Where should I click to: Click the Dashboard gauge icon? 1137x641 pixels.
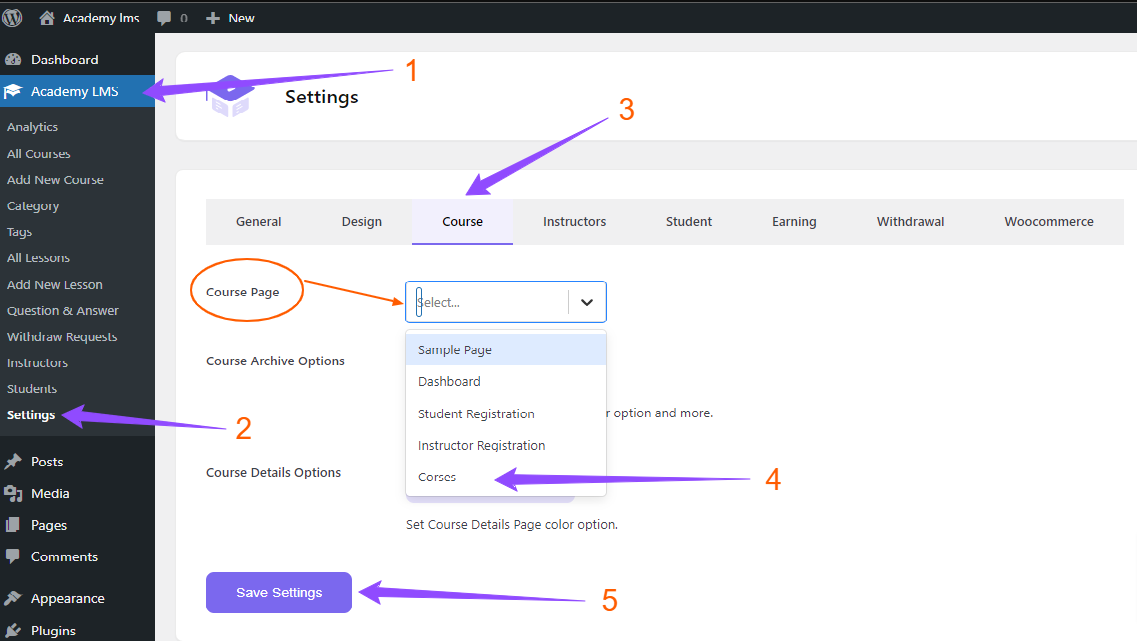pyautogui.click(x=13, y=59)
